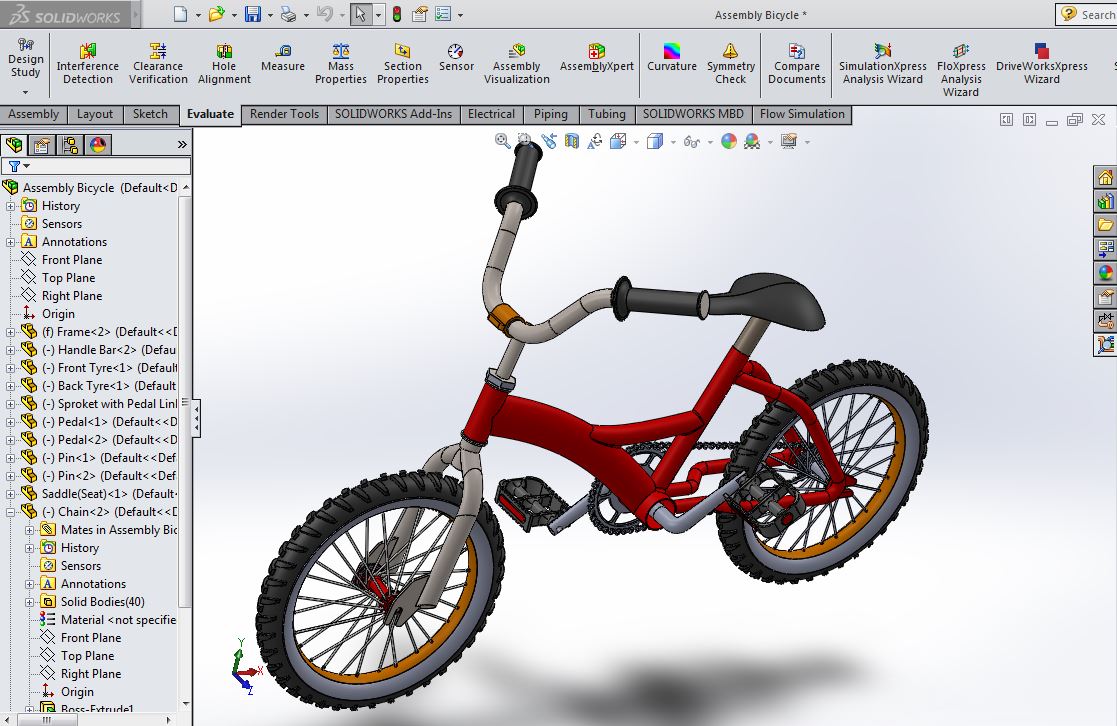Open Render Tools tab
The height and width of the screenshot is (726, 1117).
(284, 114)
